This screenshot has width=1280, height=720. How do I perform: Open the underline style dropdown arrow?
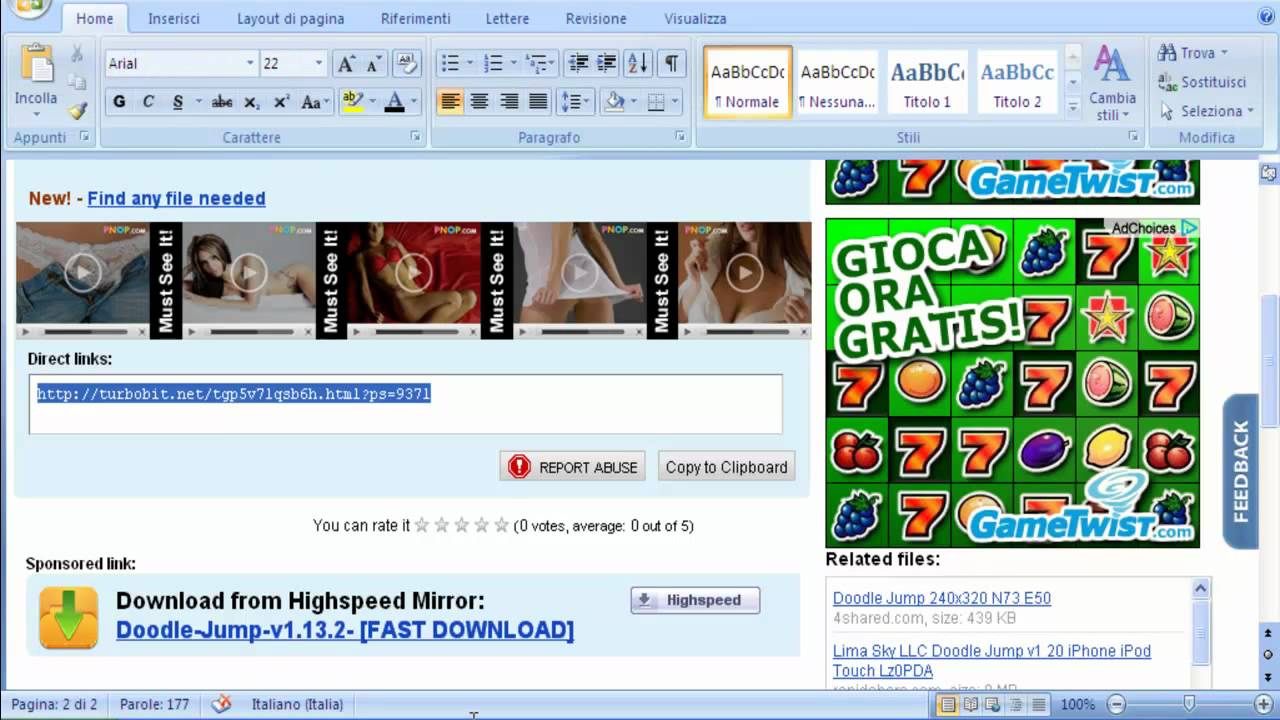pos(198,102)
